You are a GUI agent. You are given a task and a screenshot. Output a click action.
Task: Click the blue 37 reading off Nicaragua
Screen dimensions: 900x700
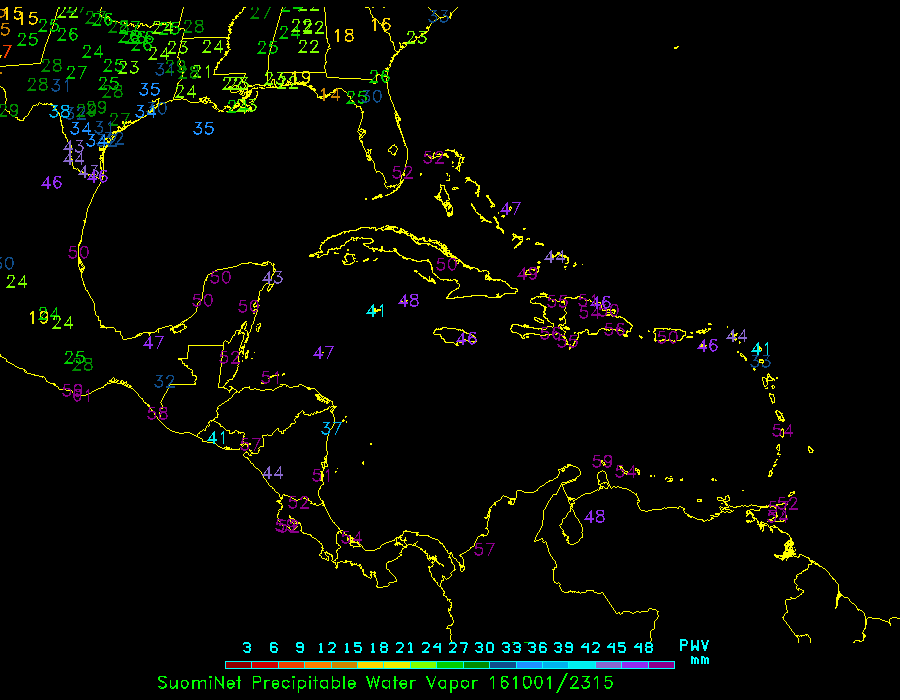332,428
